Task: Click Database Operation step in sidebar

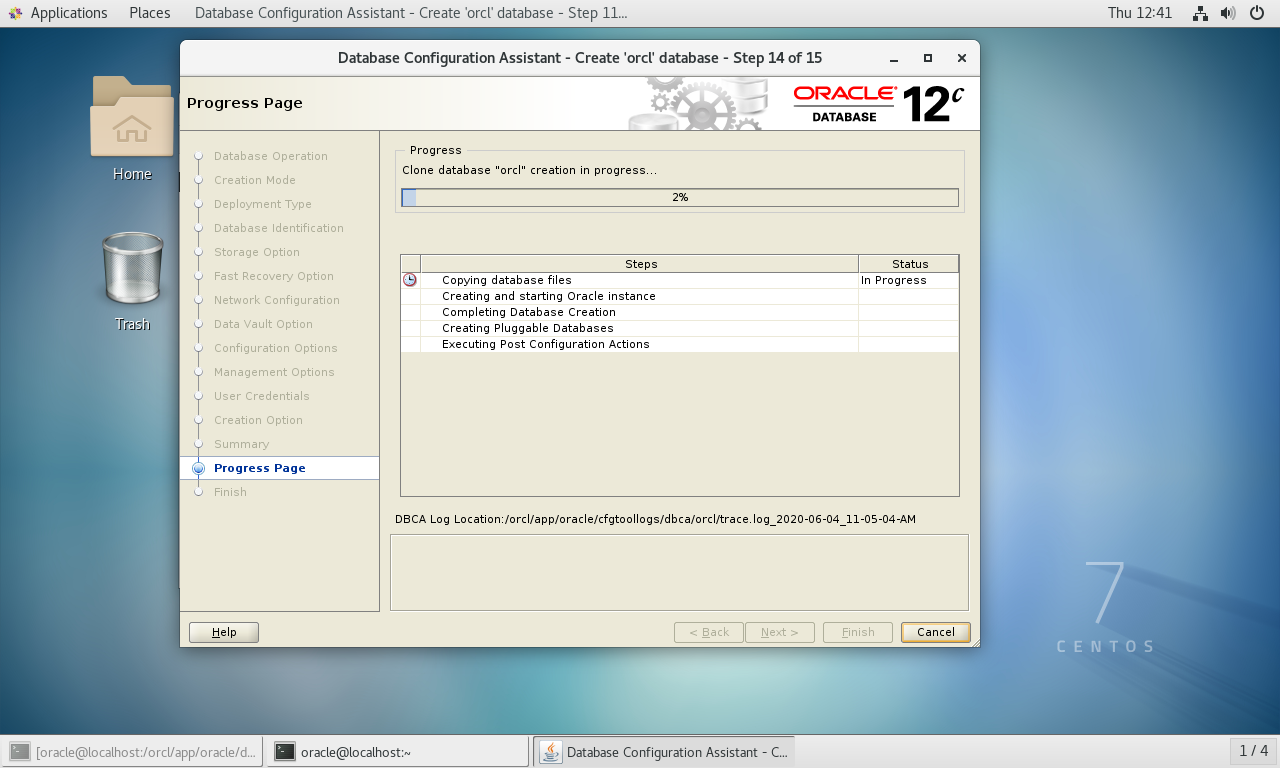Action: 271,156
